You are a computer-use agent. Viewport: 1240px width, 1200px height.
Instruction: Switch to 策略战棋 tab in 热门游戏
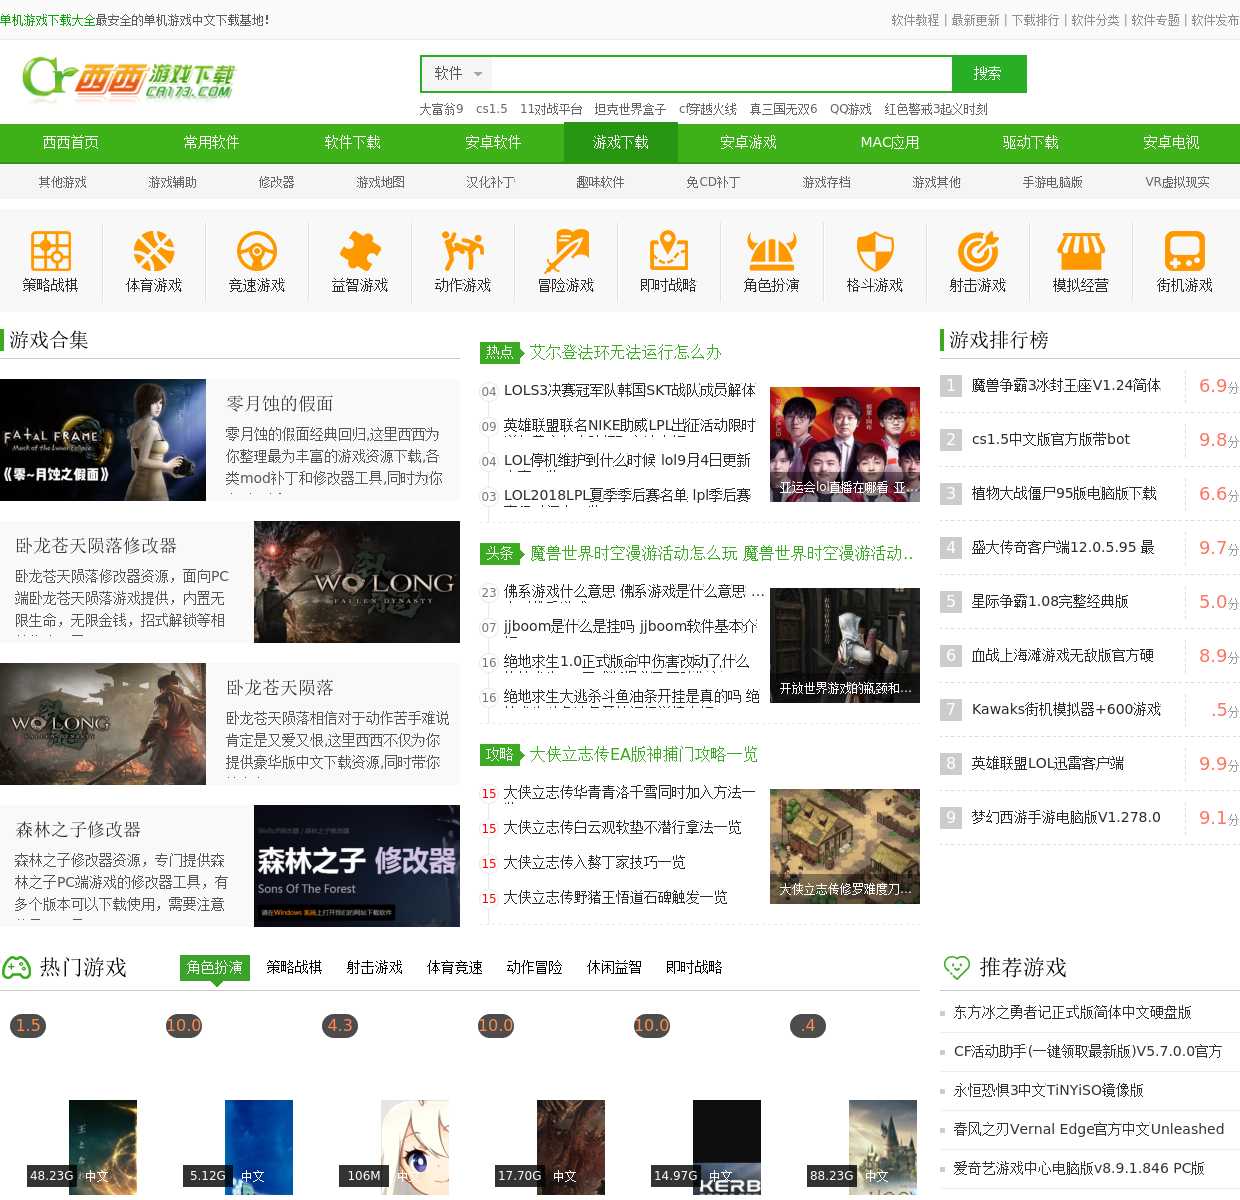pos(294,967)
